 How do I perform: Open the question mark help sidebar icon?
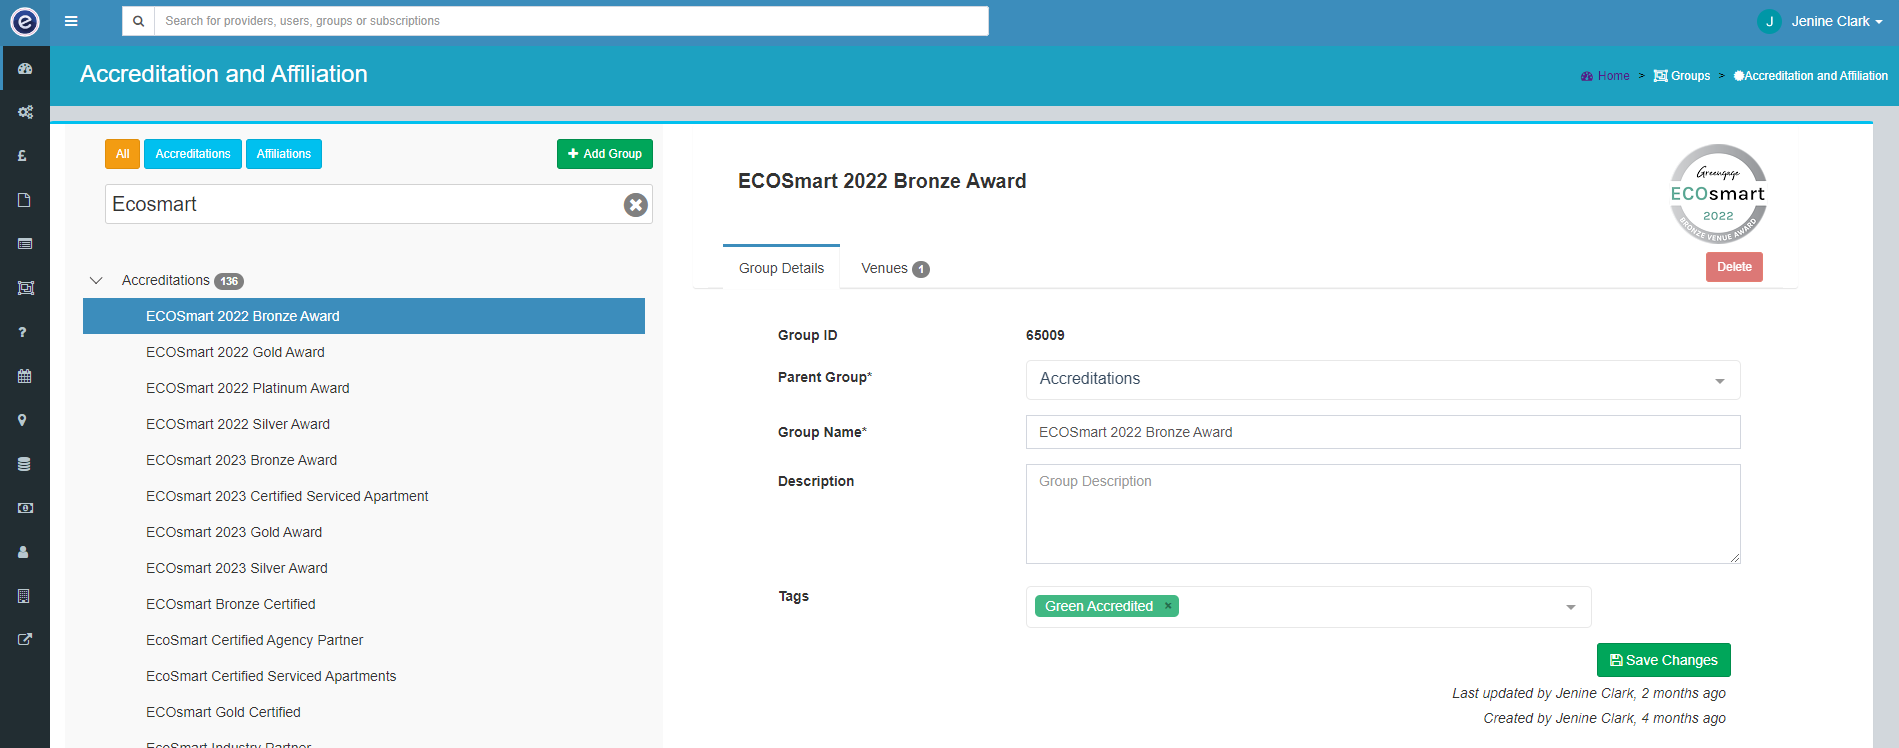22,332
